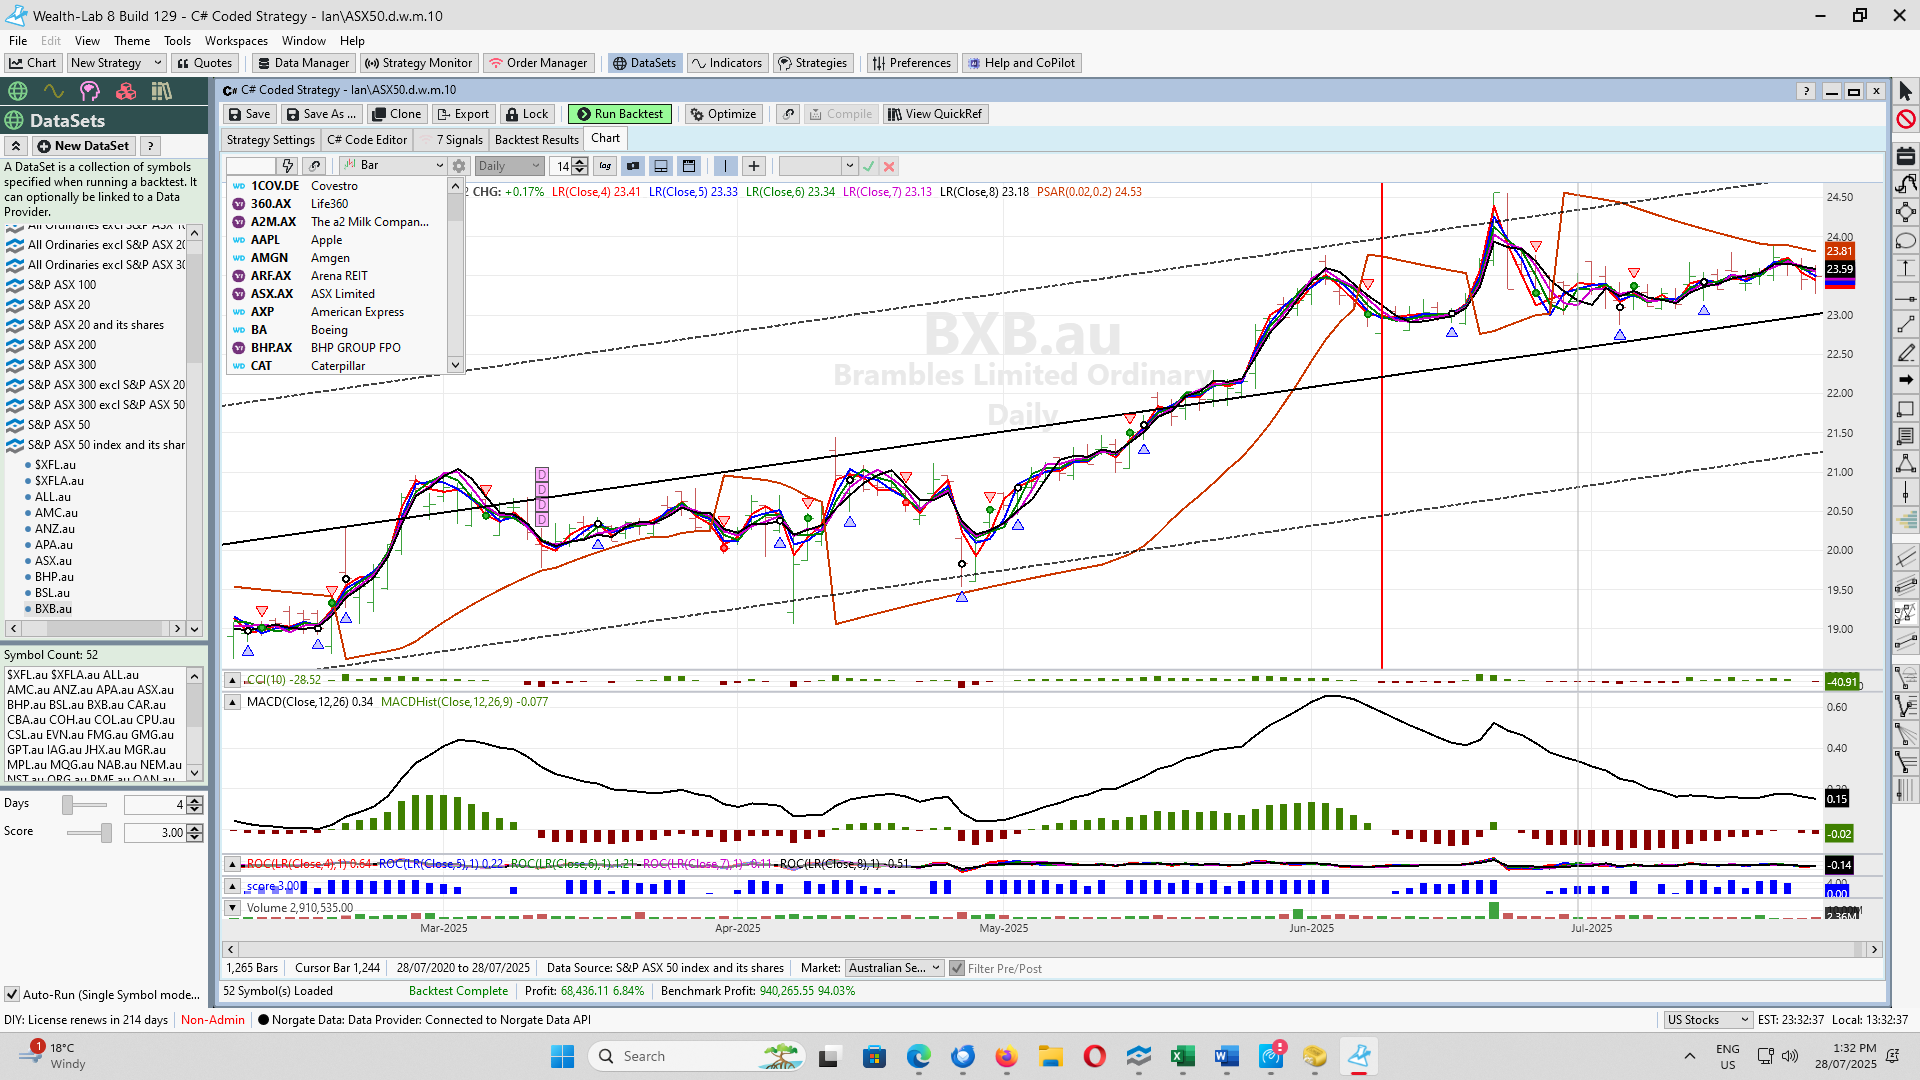Collapse the DataSets description with double chevron
Viewport: 1920px width, 1080px height.
pyautogui.click(x=16, y=146)
